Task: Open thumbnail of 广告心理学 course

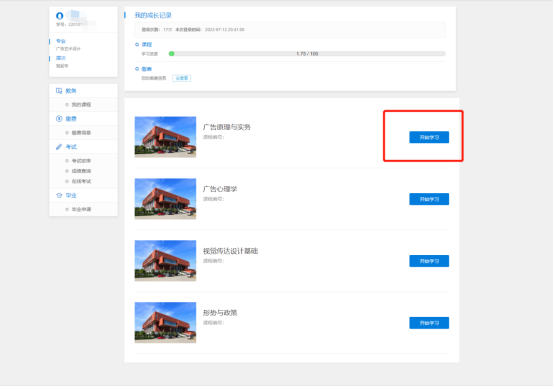Action: [165, 199]
